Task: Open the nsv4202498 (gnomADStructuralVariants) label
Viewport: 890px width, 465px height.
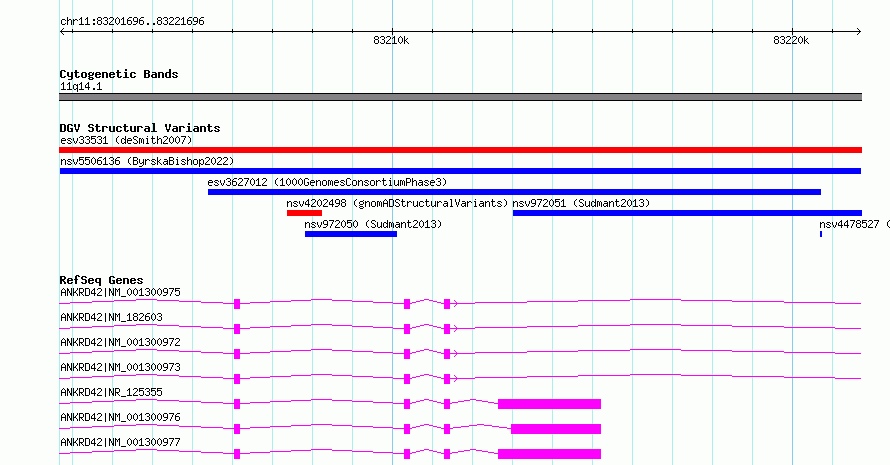Action: [x=397, y=203]
